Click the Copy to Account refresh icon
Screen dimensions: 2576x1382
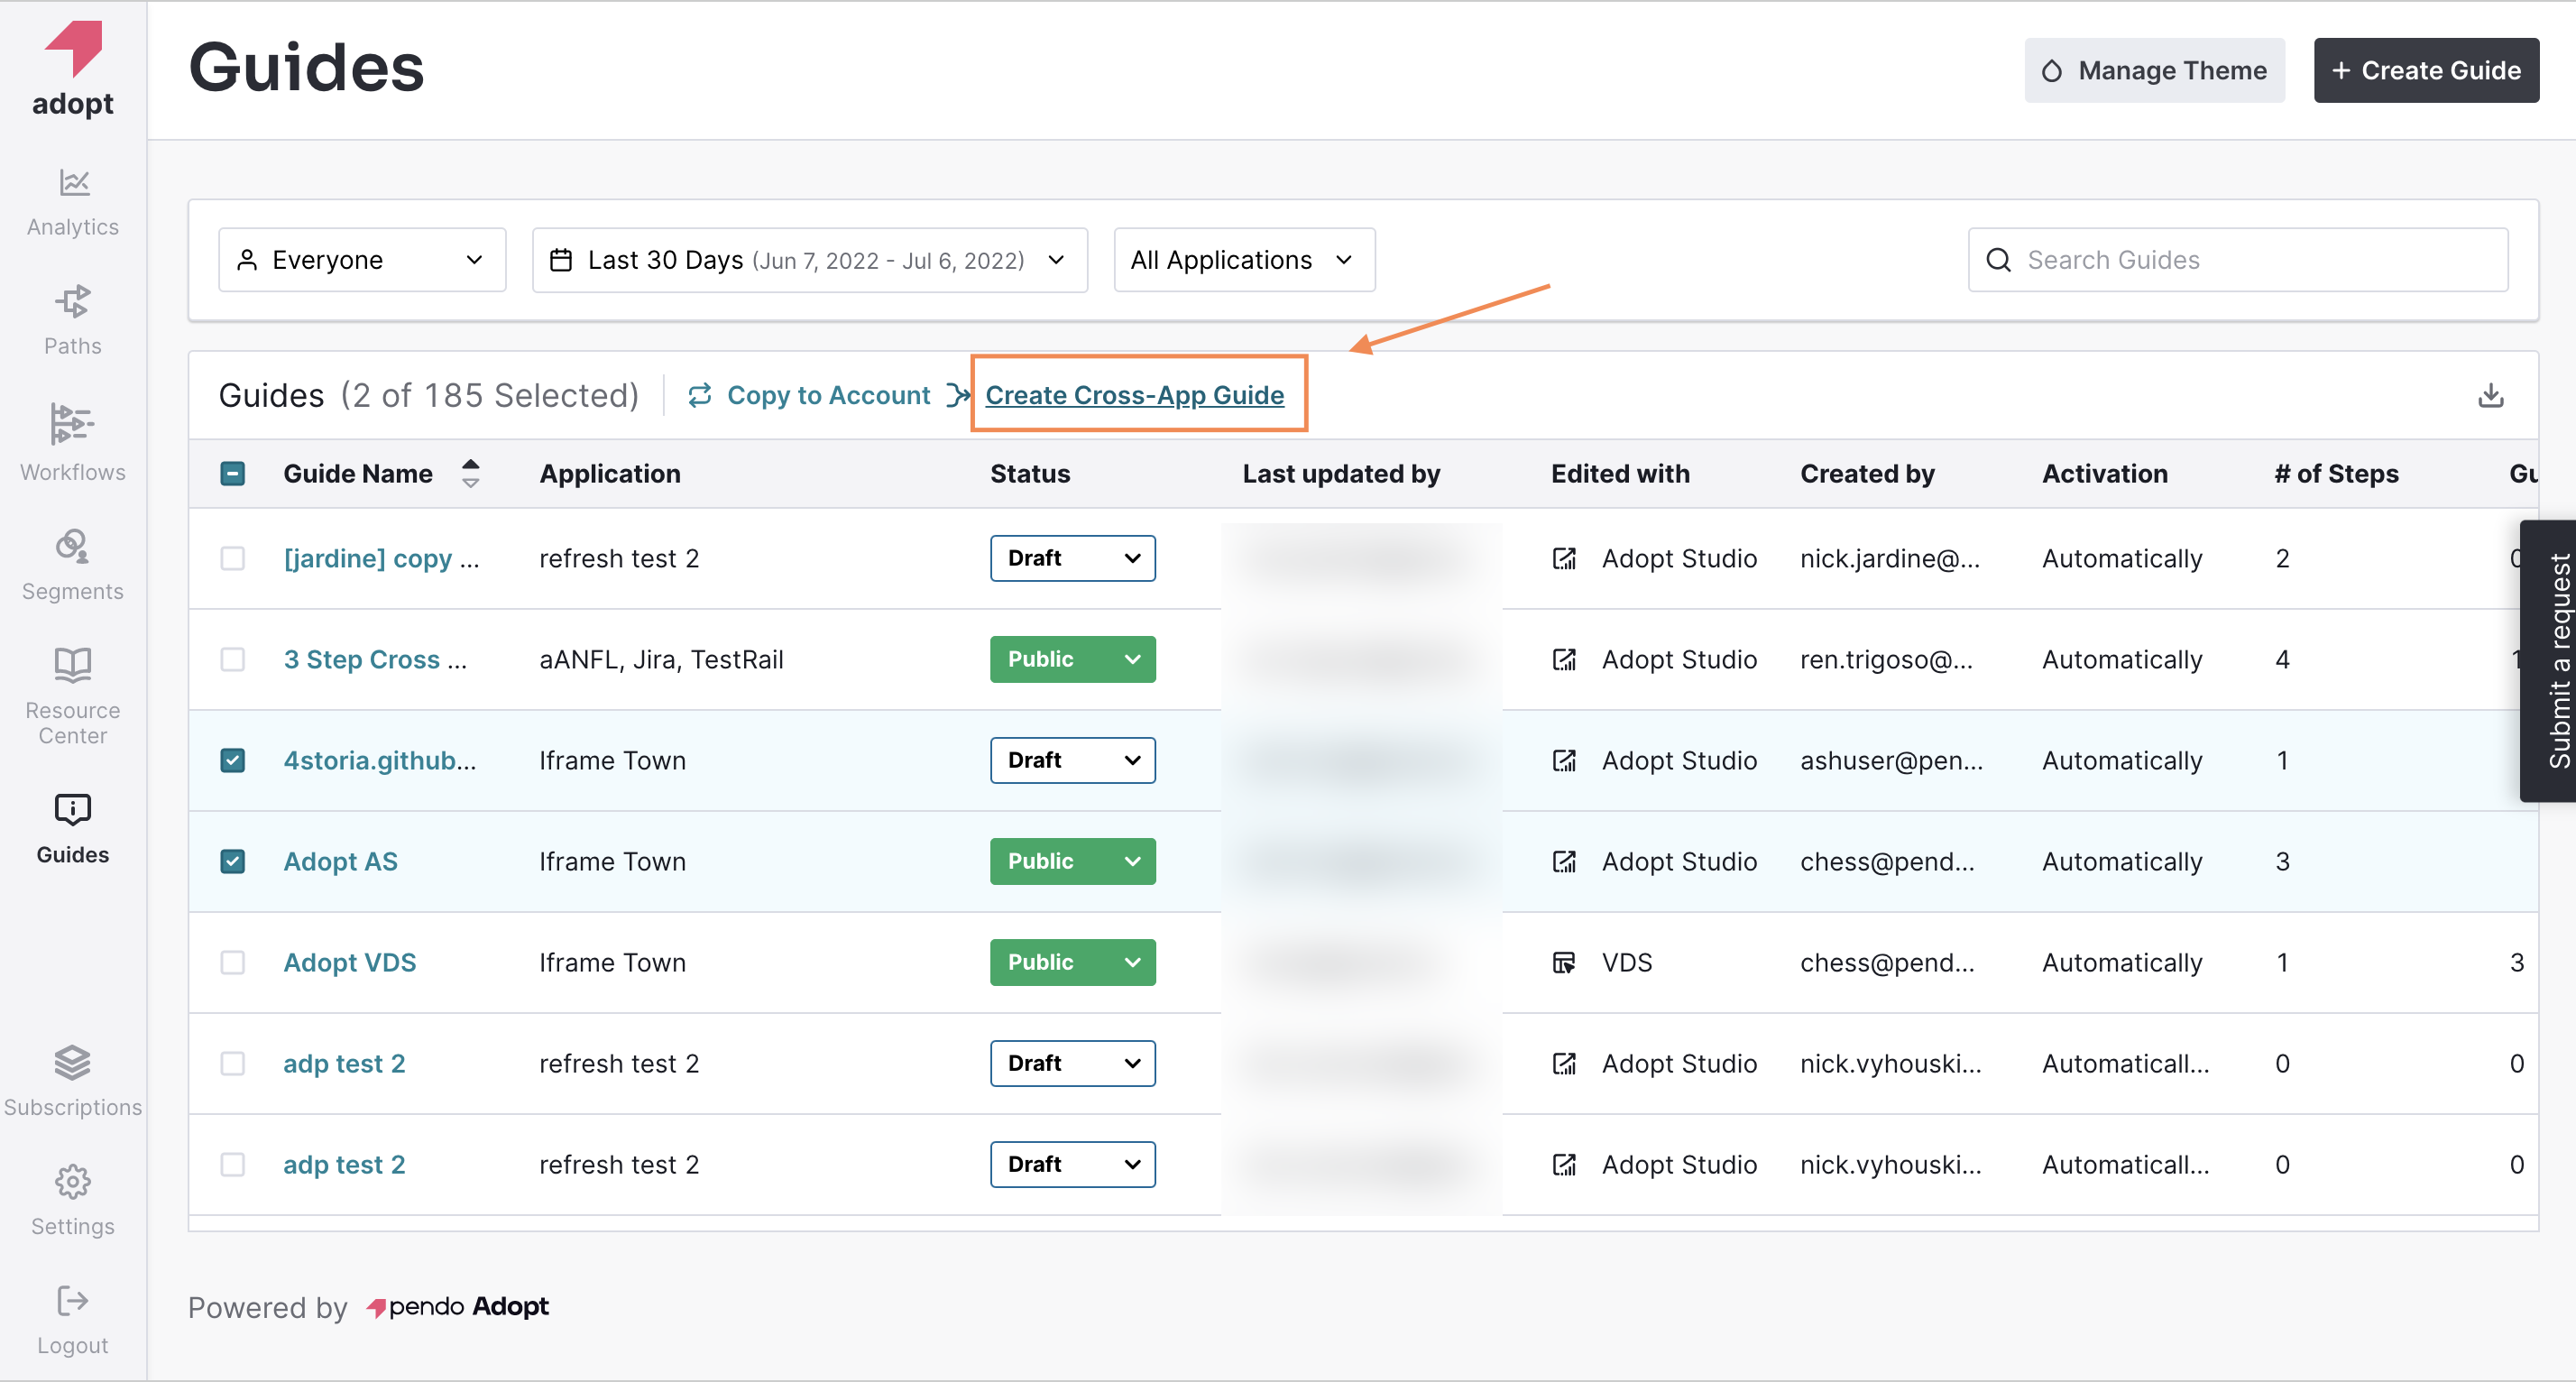[x=700, y=395]
